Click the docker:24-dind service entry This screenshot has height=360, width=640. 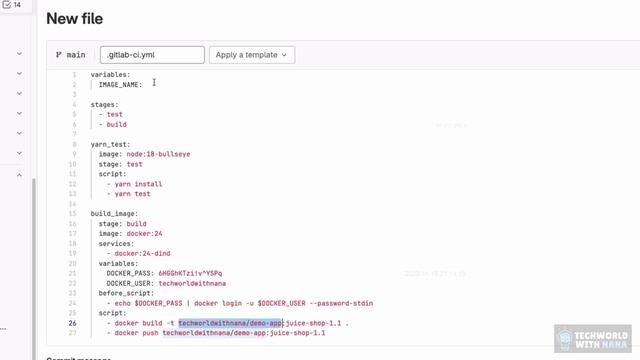click(138, 253)
